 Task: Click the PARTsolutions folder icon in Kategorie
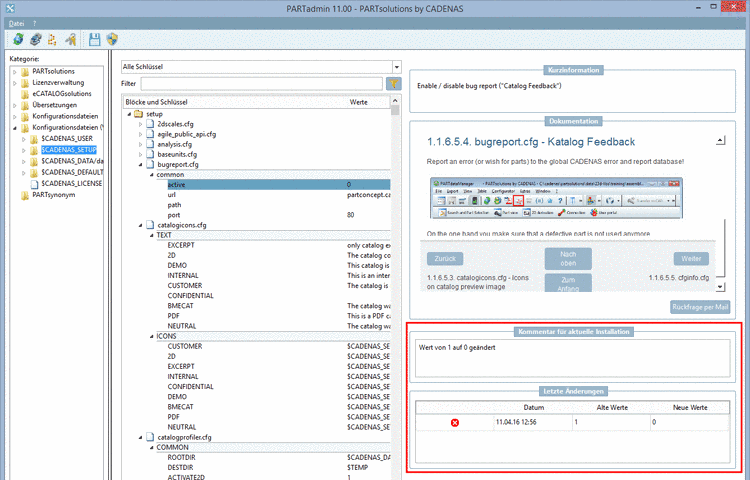25,71
